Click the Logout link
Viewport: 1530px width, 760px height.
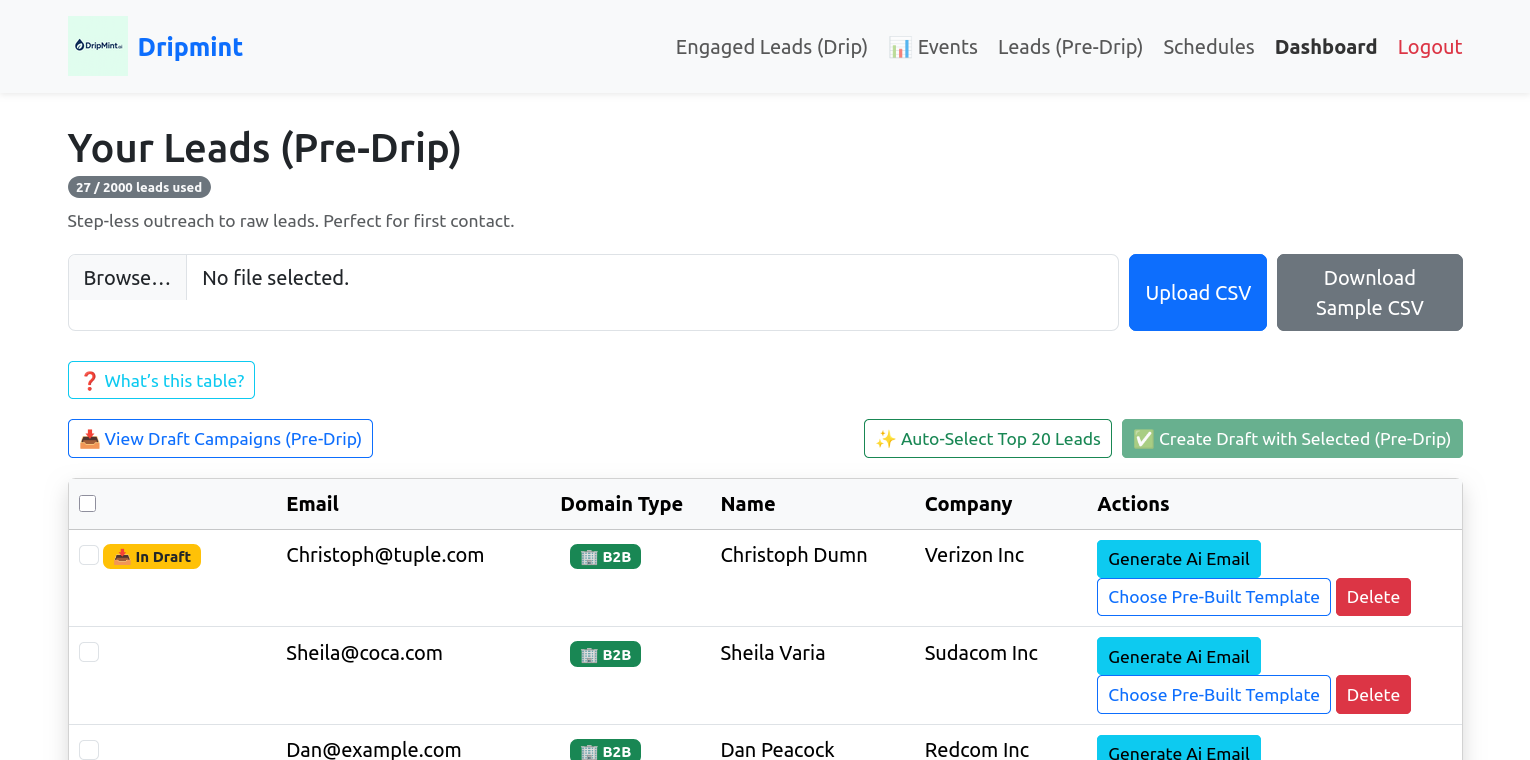[1429, 47]
